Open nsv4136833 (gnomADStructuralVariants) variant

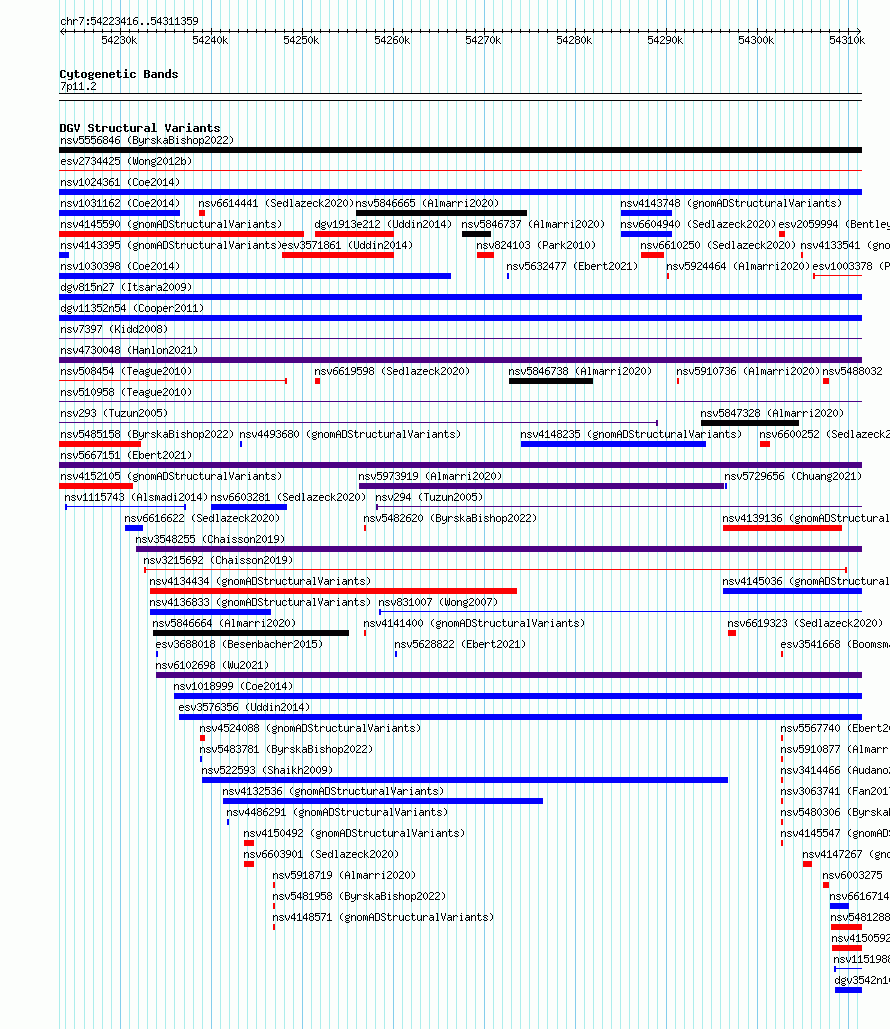tap(260, 602)
